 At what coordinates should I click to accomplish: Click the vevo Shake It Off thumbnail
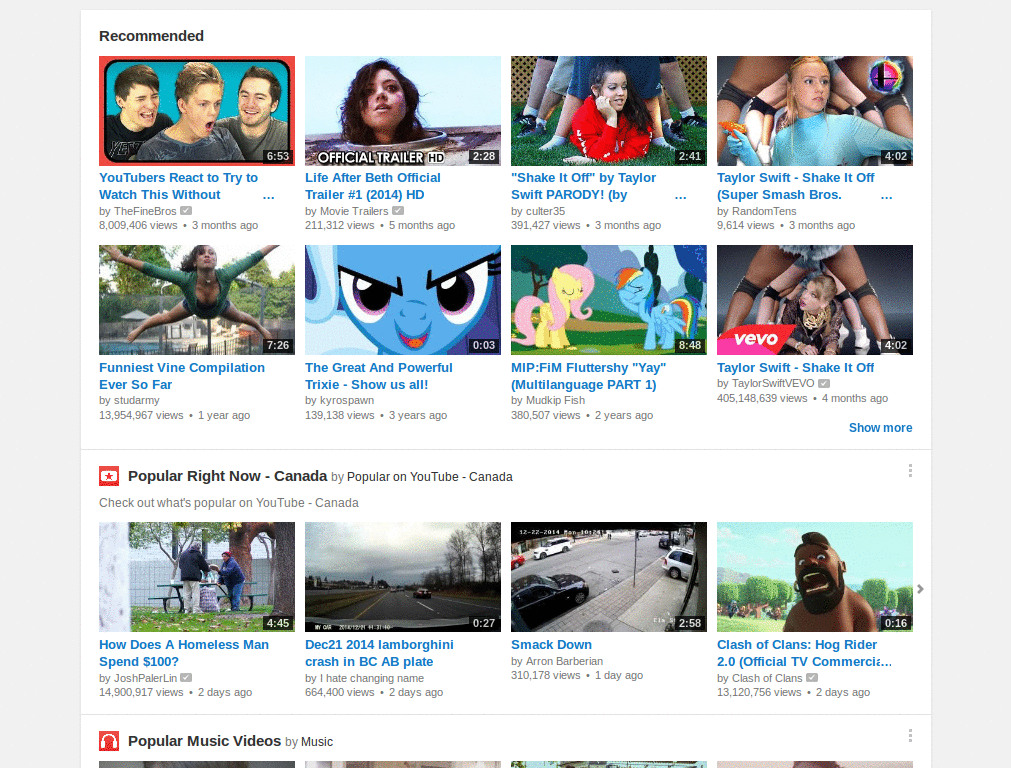[x=814, y=300]
